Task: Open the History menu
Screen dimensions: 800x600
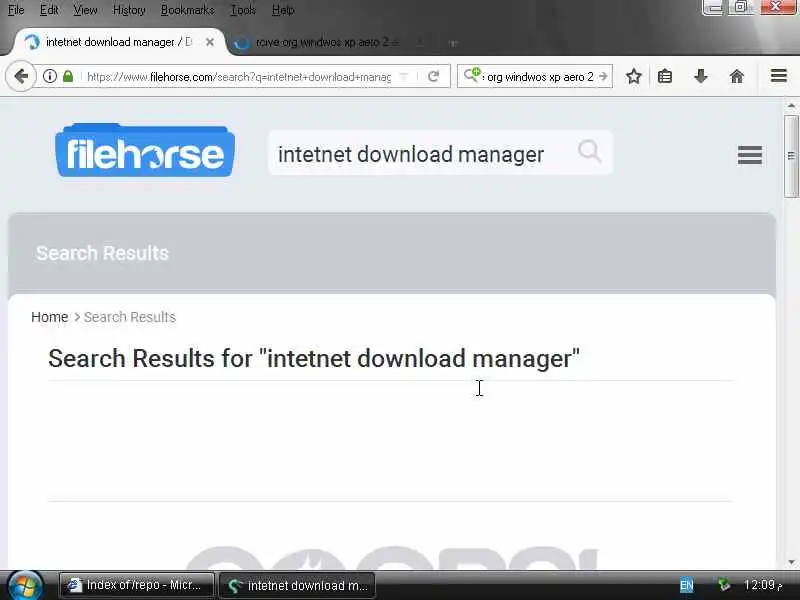Action: coord(129,10)
